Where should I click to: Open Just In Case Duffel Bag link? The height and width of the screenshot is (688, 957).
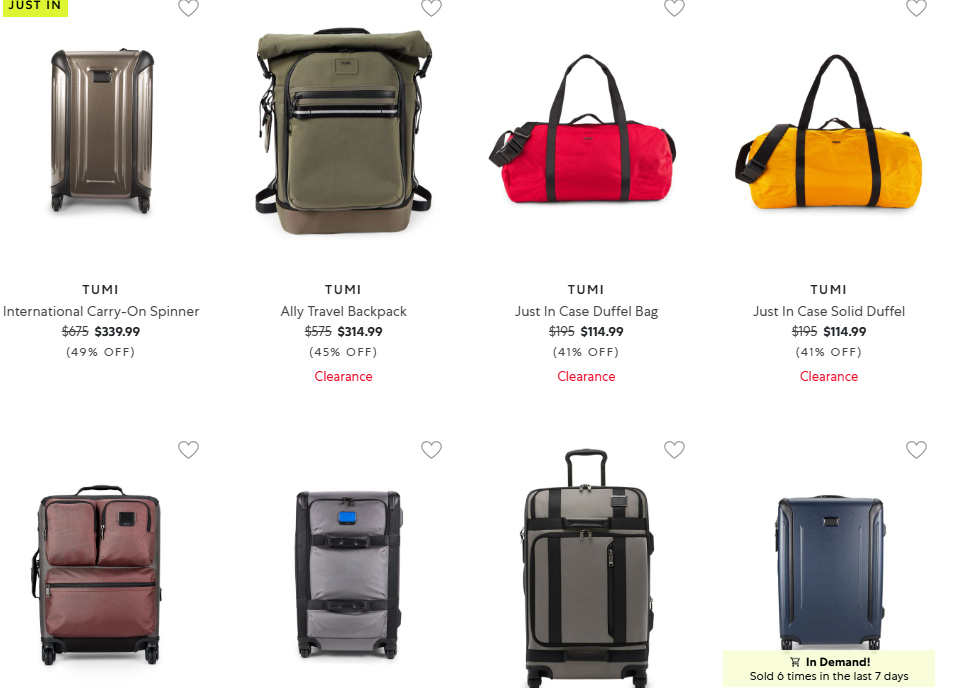pyautogui.click(x=586, y=311)
